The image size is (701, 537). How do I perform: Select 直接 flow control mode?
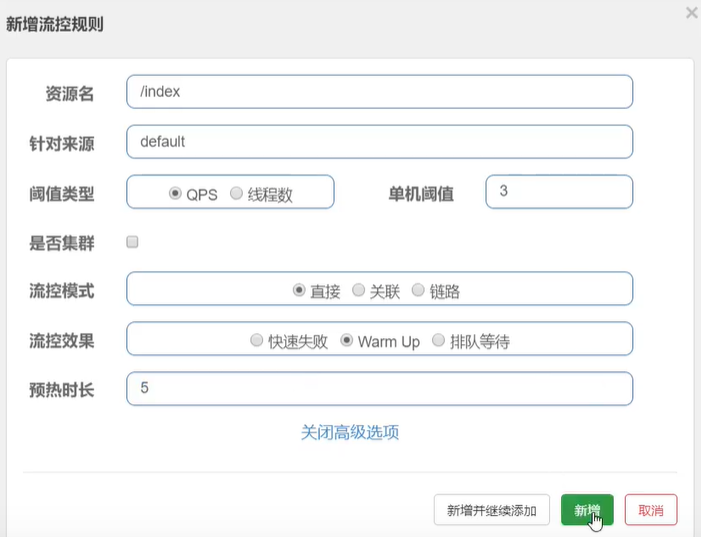299,290
